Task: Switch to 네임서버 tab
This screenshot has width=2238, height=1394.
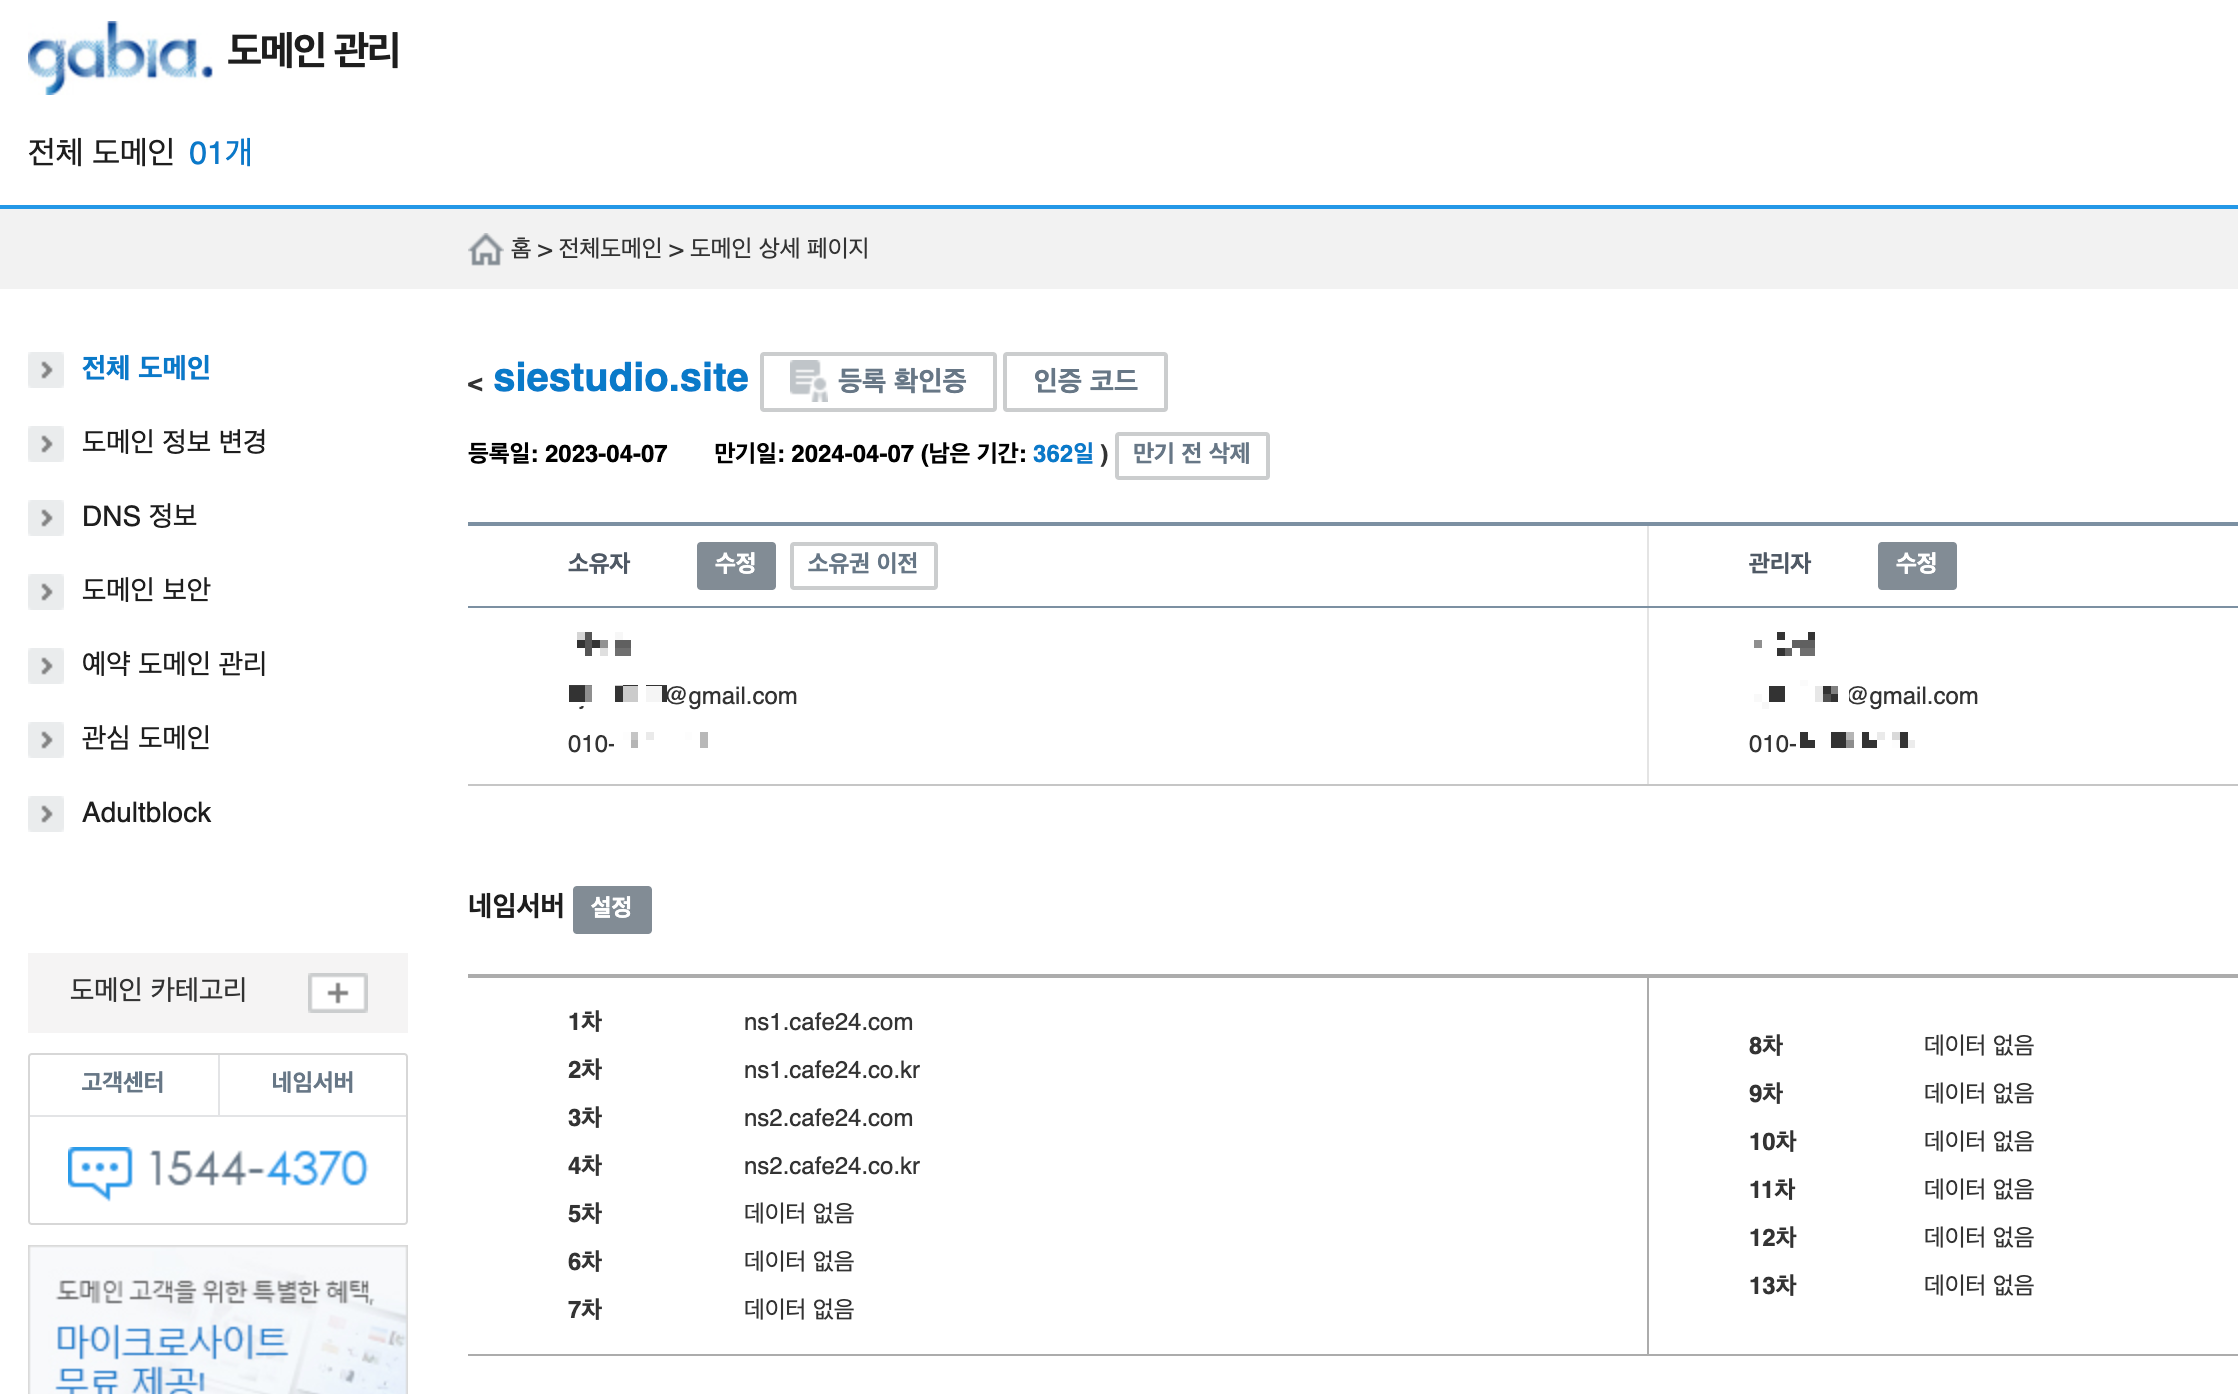Action: [312, 1083]
